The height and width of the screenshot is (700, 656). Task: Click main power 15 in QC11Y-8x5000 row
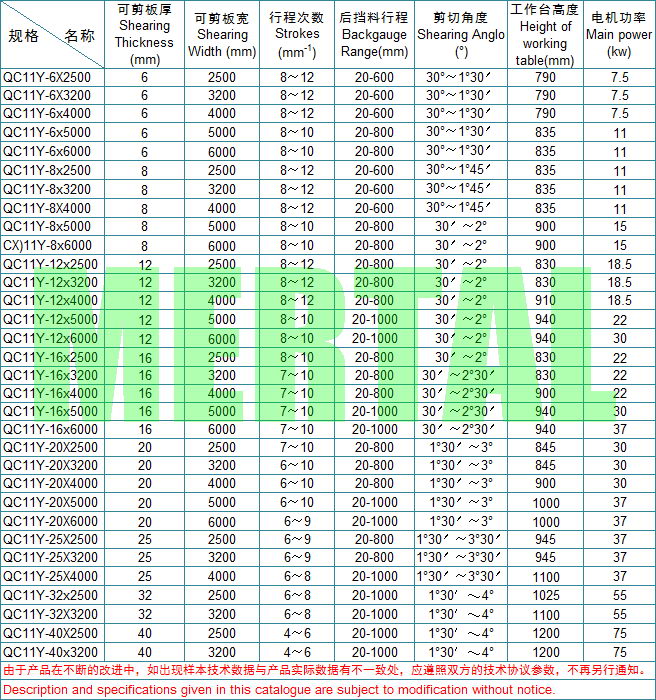(619, 226)
